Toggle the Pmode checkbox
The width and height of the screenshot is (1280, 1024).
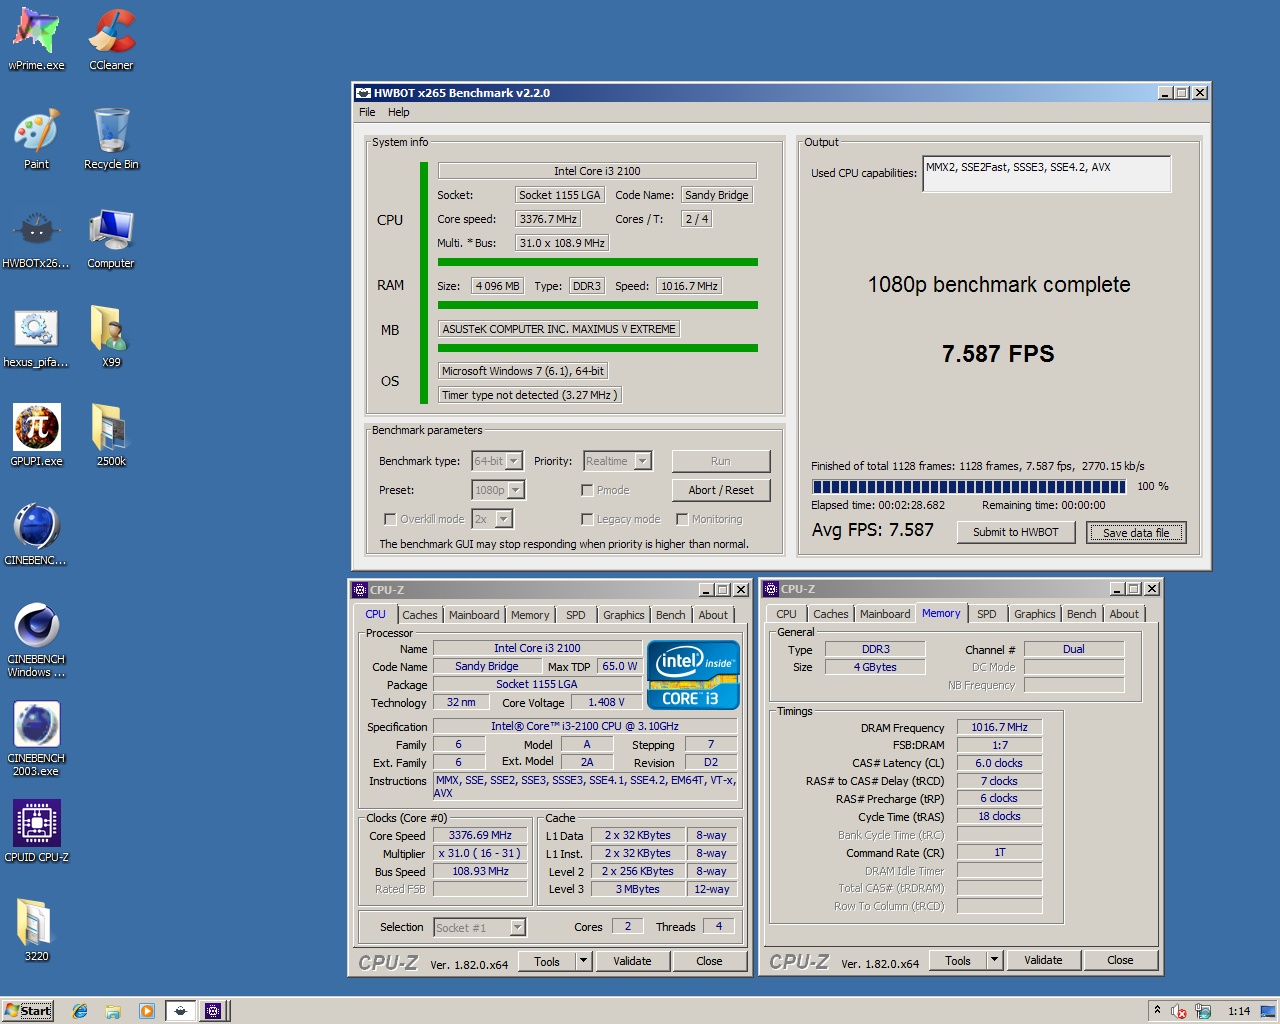point(587,490)
